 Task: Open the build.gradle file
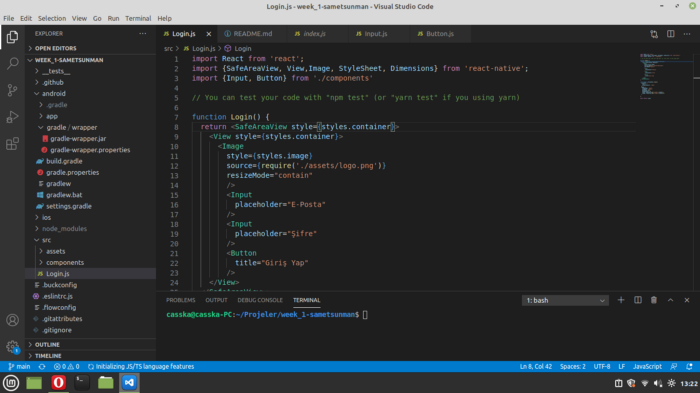[91, 161]
